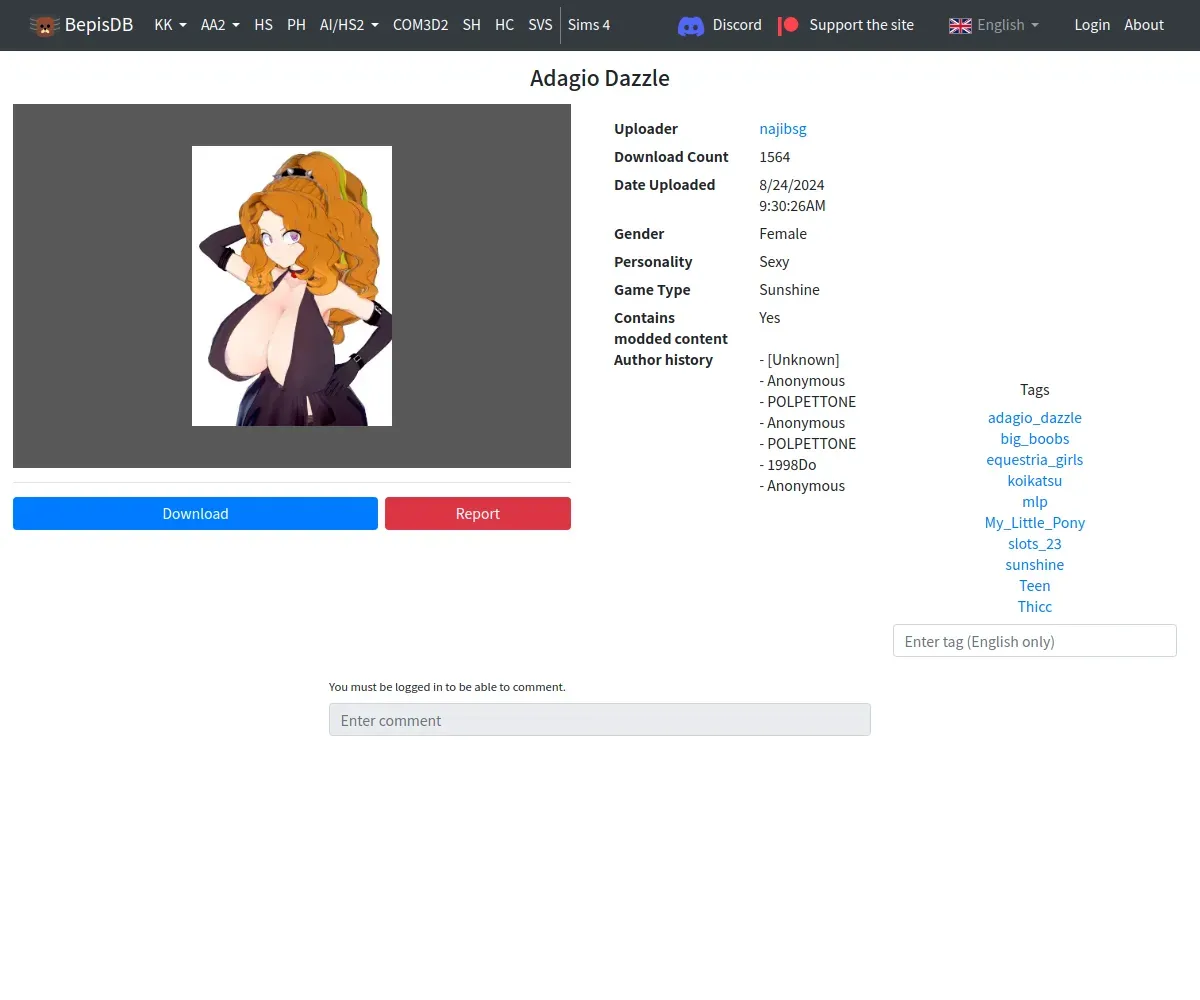Click the red Report button
1200x1000 pixels.
478,513
